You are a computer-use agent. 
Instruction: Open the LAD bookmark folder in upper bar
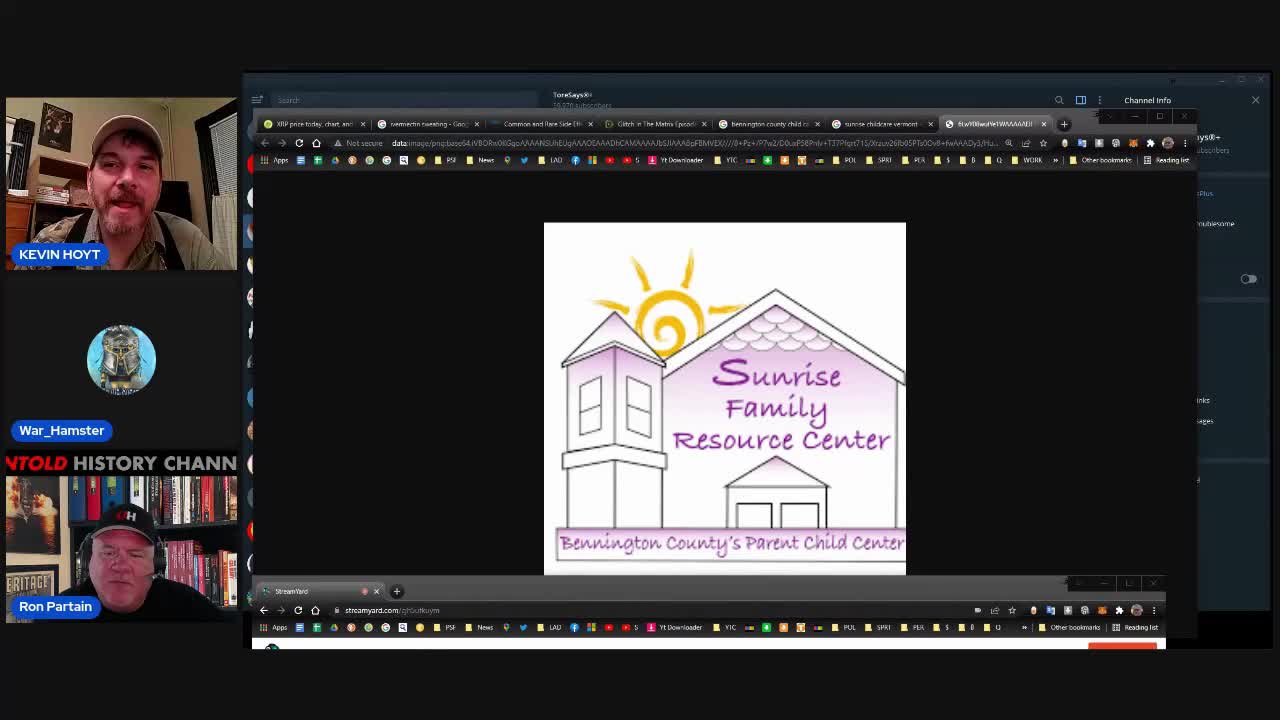tap(551, 160)
